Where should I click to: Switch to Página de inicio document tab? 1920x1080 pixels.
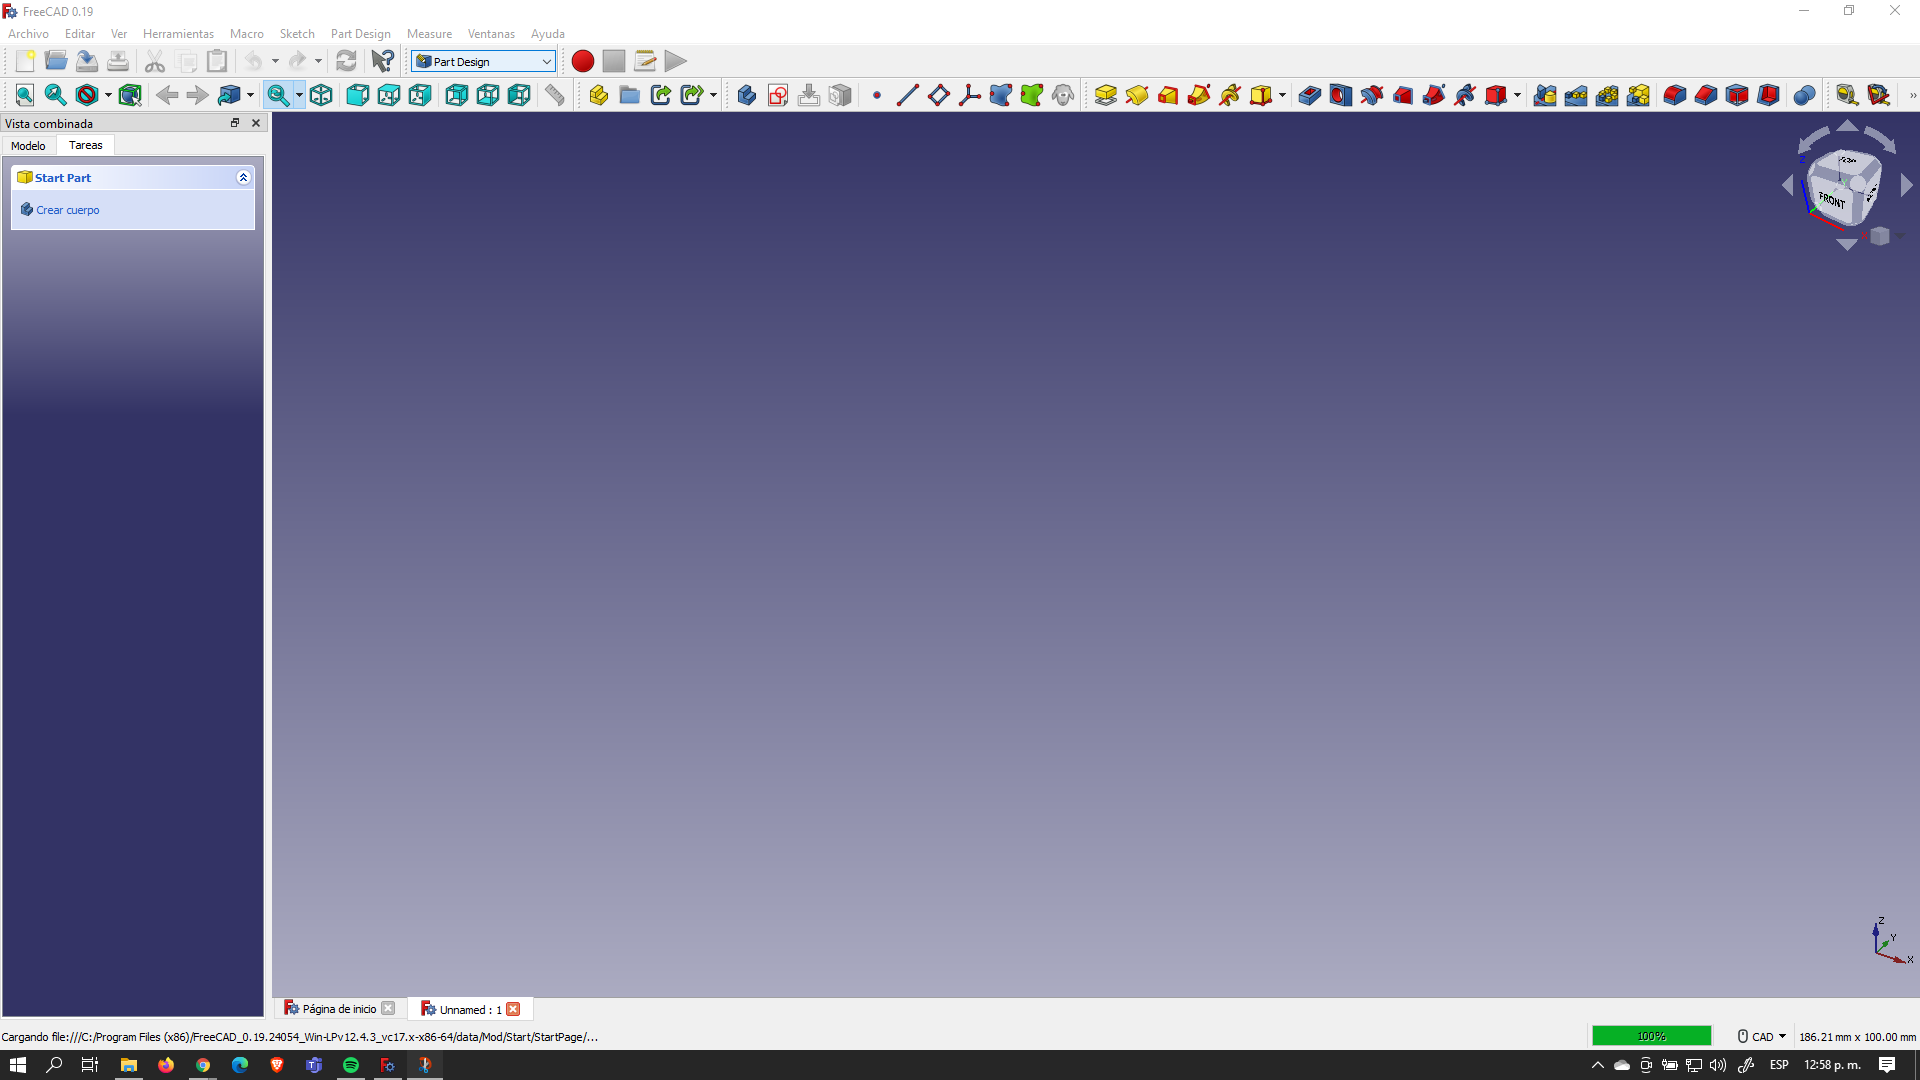[x=338, y=1008]
